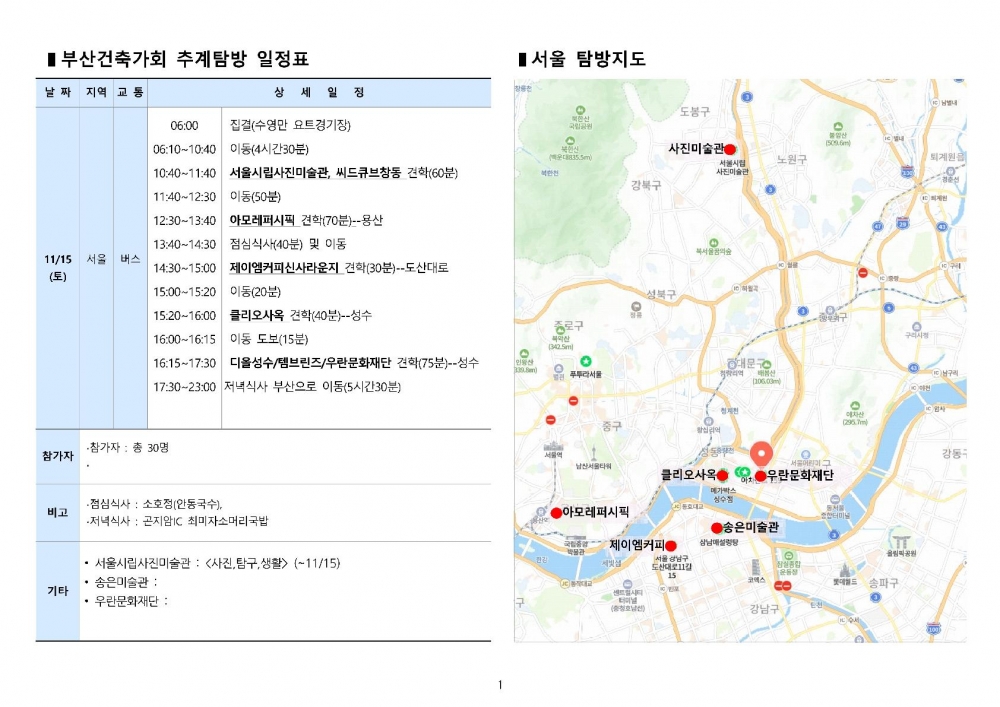Viewport: 1000px width, 707px height.
Task: Select the red dot next to 아모레퍼시픽
Action: point(556,513)
